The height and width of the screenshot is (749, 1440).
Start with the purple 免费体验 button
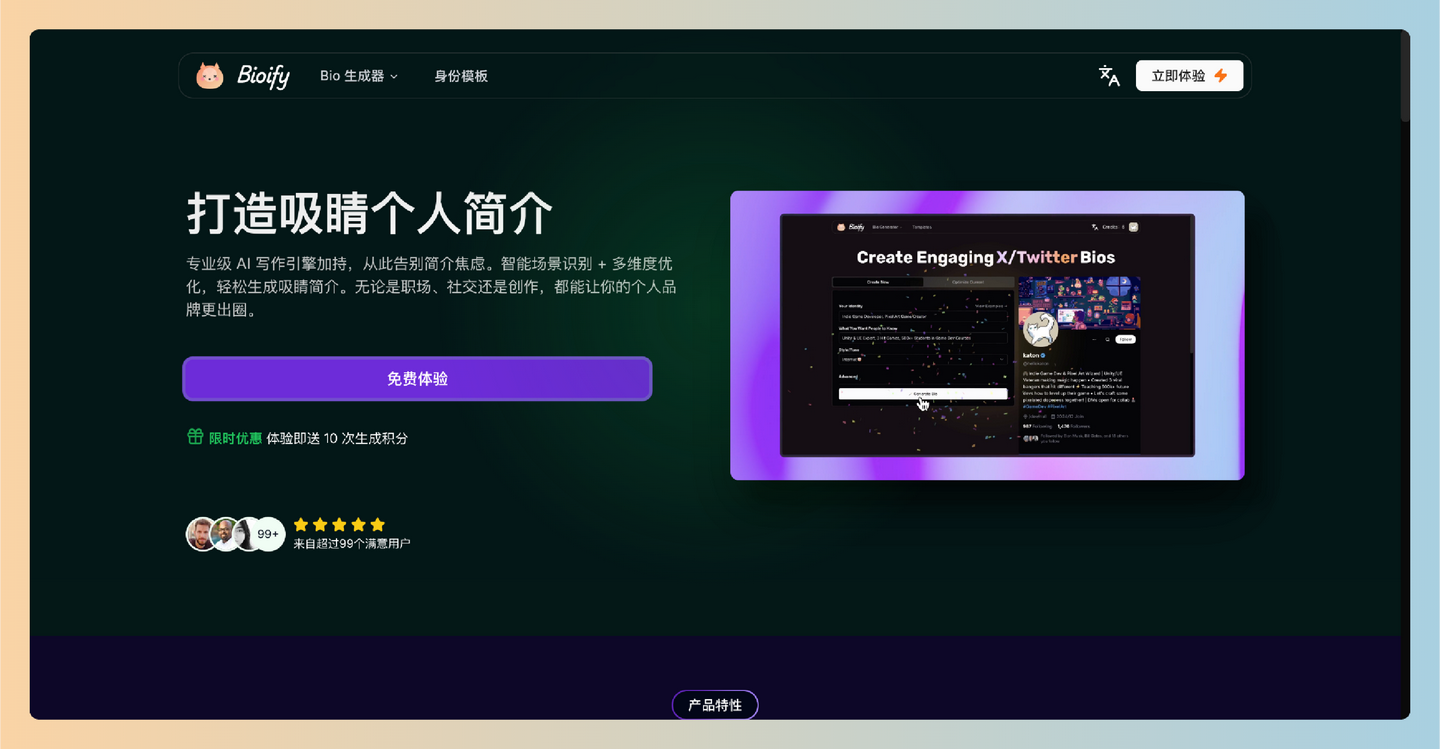[417, 379]
